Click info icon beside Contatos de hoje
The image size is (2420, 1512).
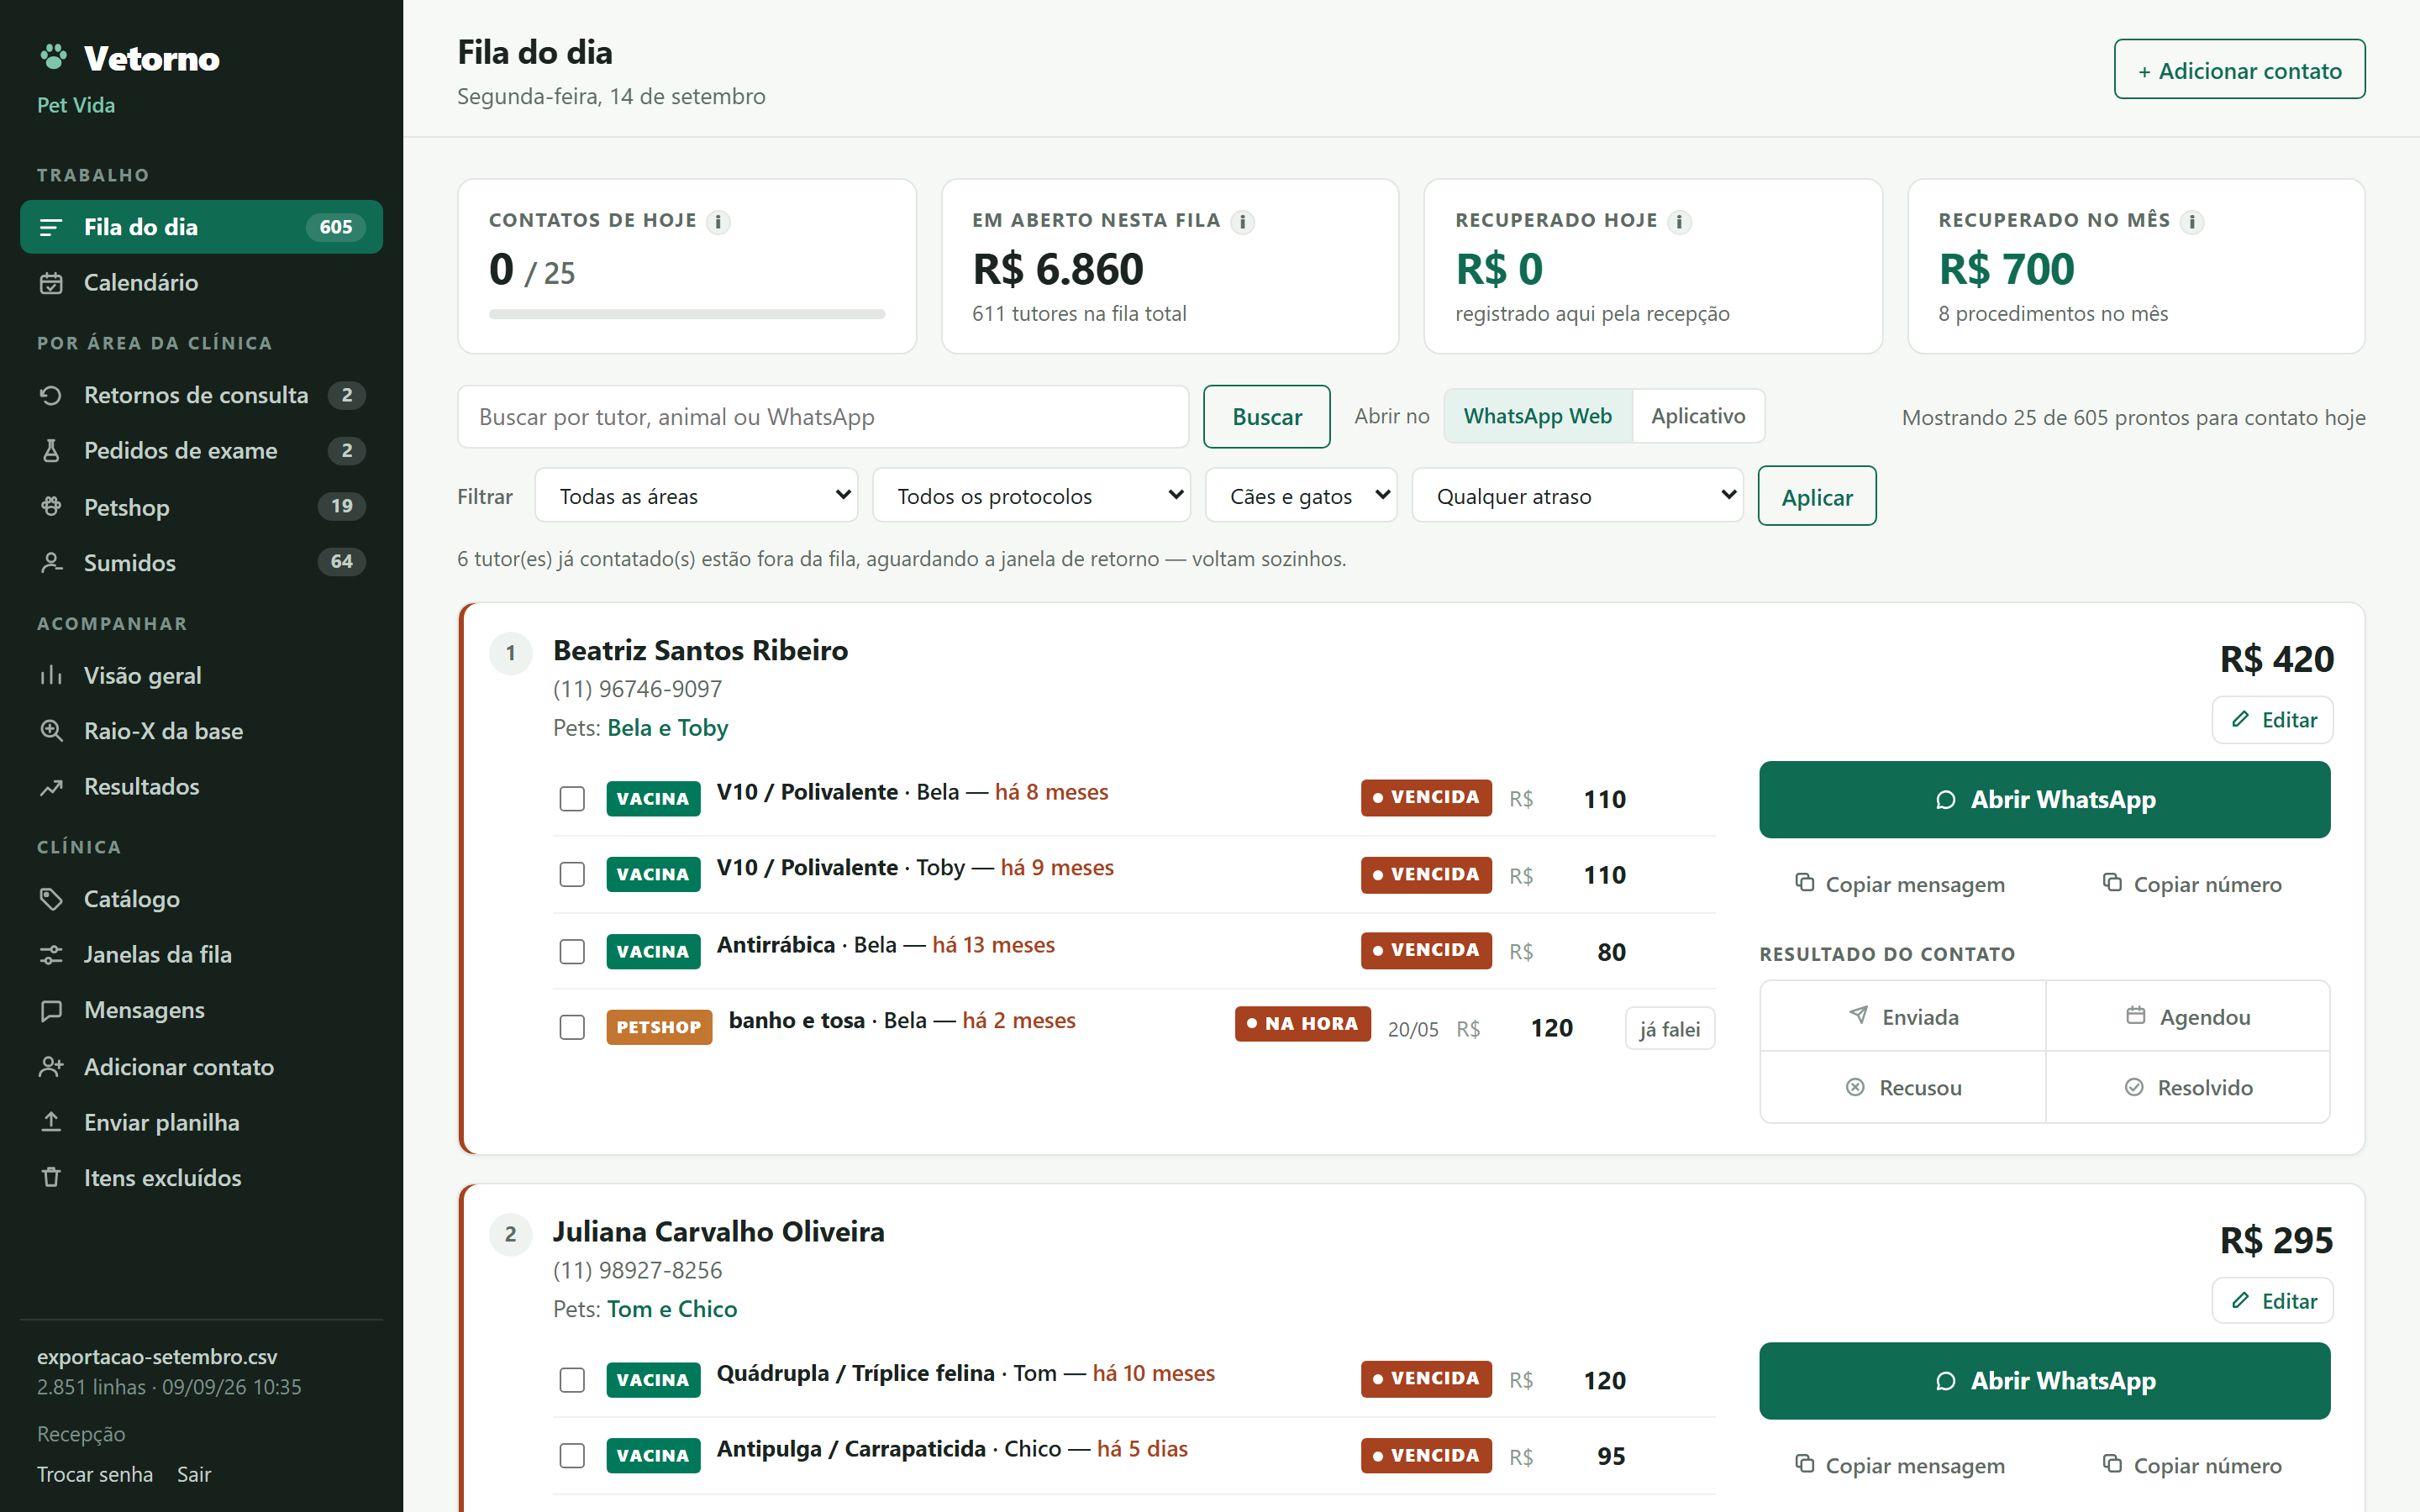coord(718,222)
